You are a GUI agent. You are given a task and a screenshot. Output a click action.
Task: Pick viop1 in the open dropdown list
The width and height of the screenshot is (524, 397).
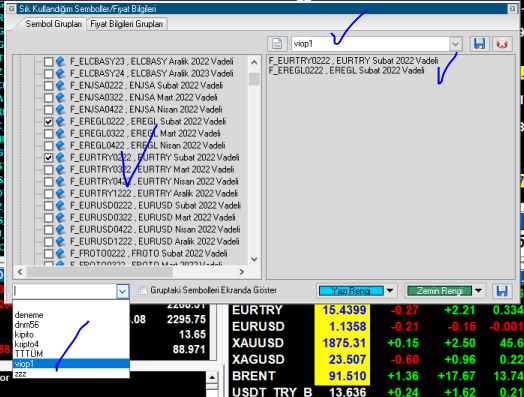71,364
